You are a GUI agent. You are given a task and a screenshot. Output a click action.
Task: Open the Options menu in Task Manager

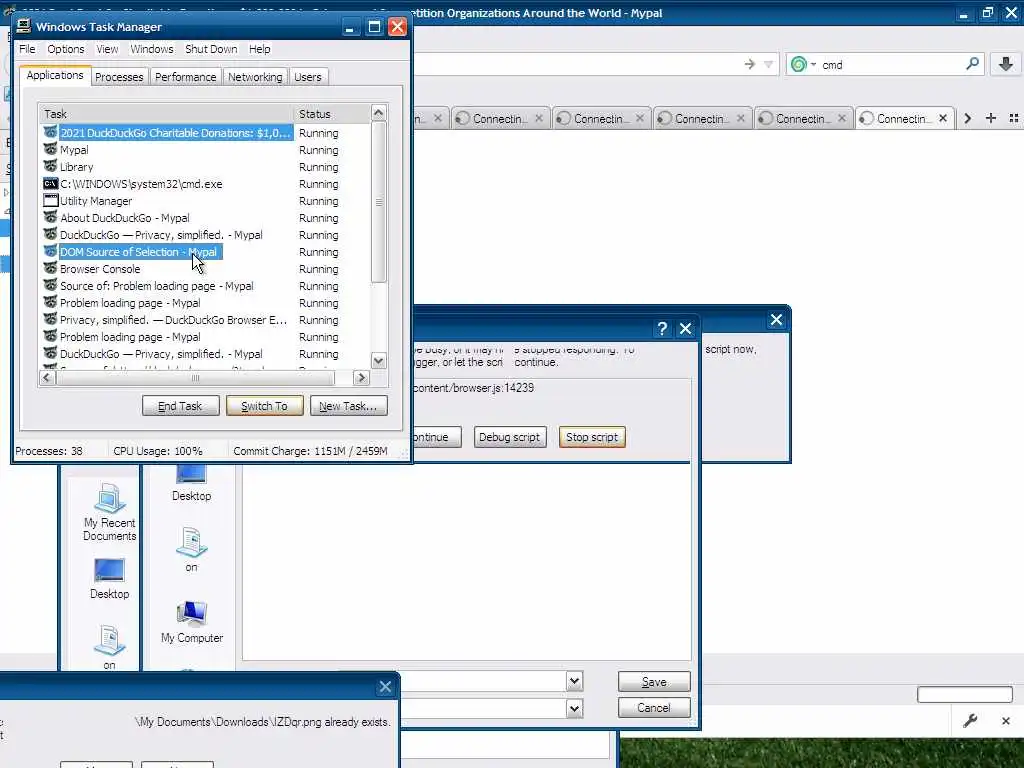point(65,49)
